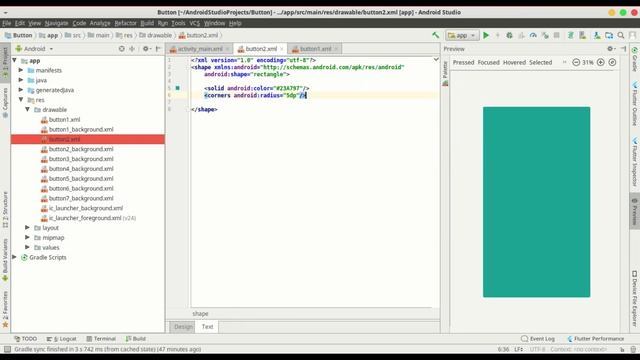Expand the manifests folder
Image resolution: width=640 pixels, height=360 pixels.
coord(21,70)
